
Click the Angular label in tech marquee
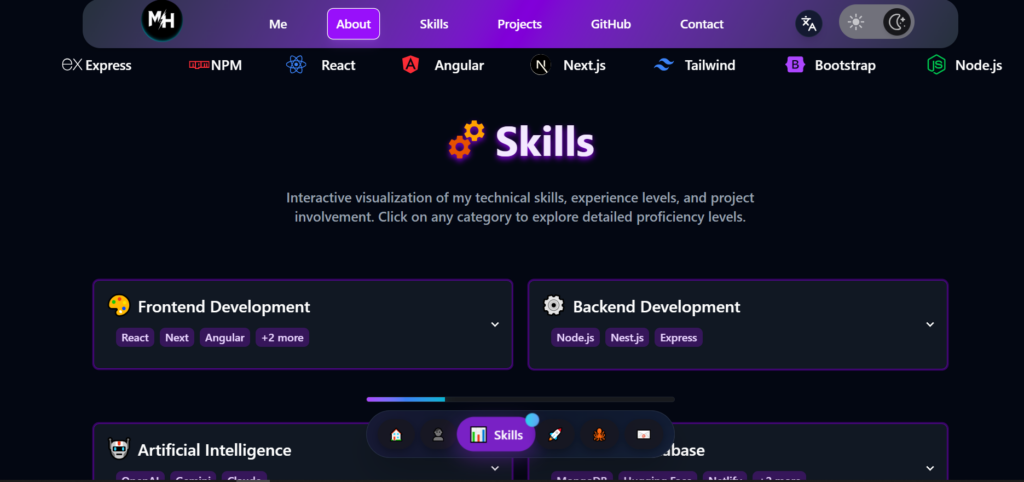[x=460, y=65]
